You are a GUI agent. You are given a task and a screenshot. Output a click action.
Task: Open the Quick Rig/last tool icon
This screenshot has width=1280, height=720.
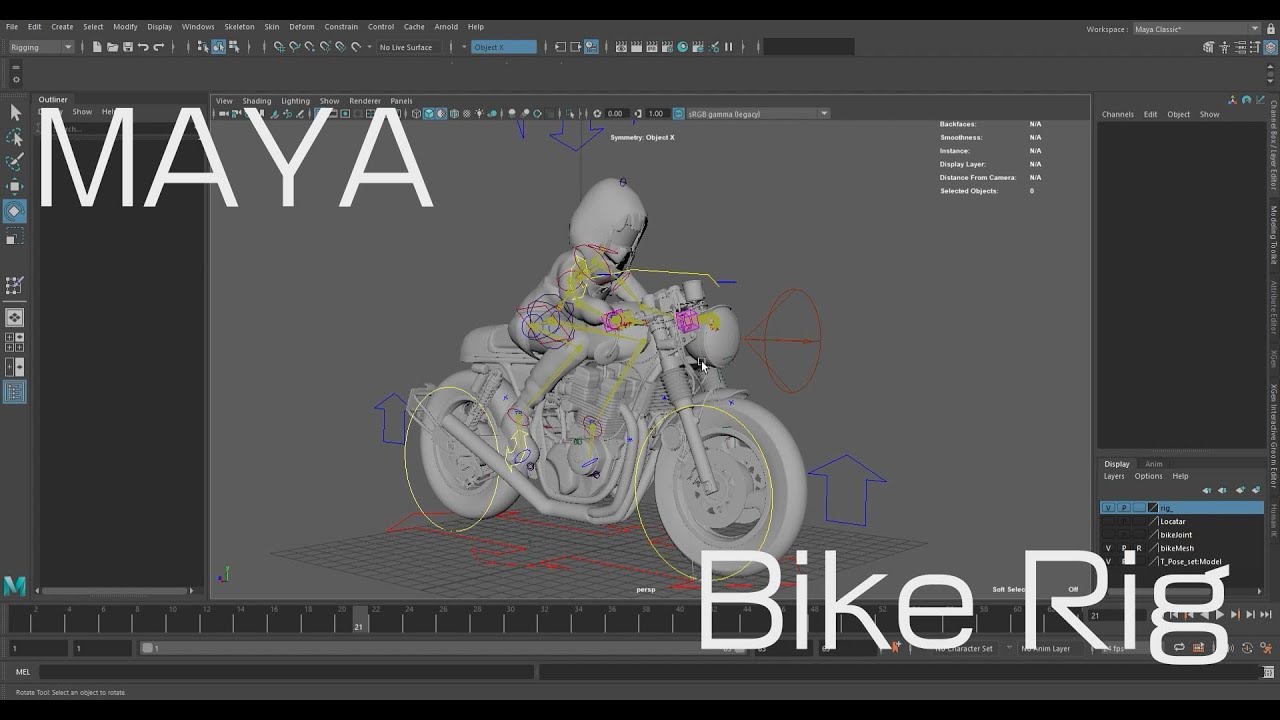[15, 285]
